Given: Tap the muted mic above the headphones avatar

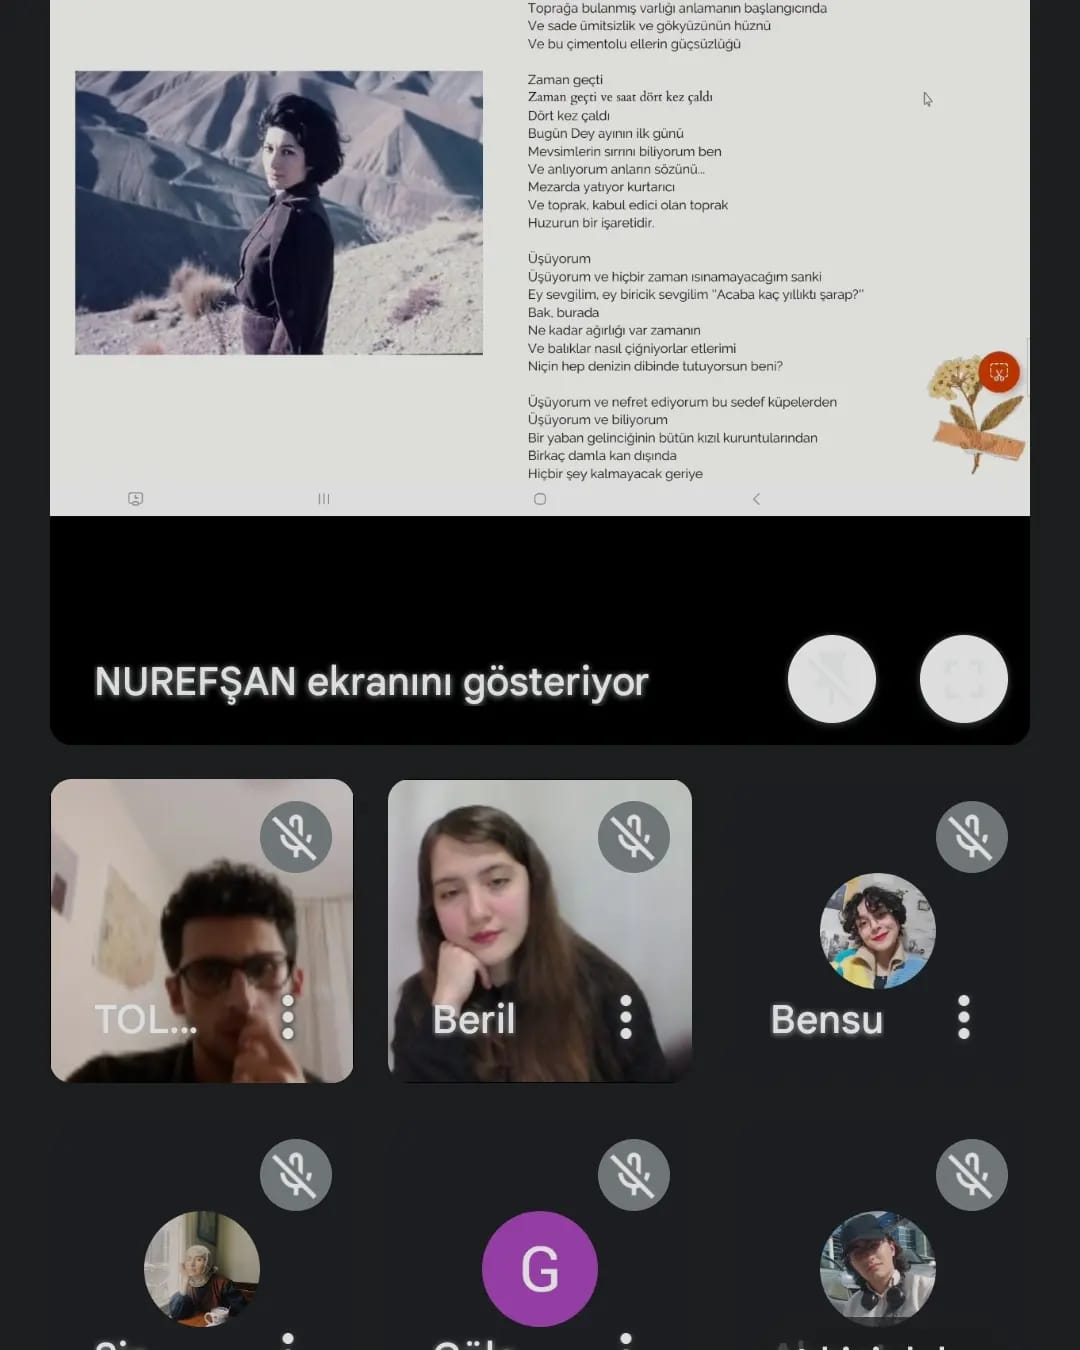Looking at the screenshot, I should (x=971, y=1175).
